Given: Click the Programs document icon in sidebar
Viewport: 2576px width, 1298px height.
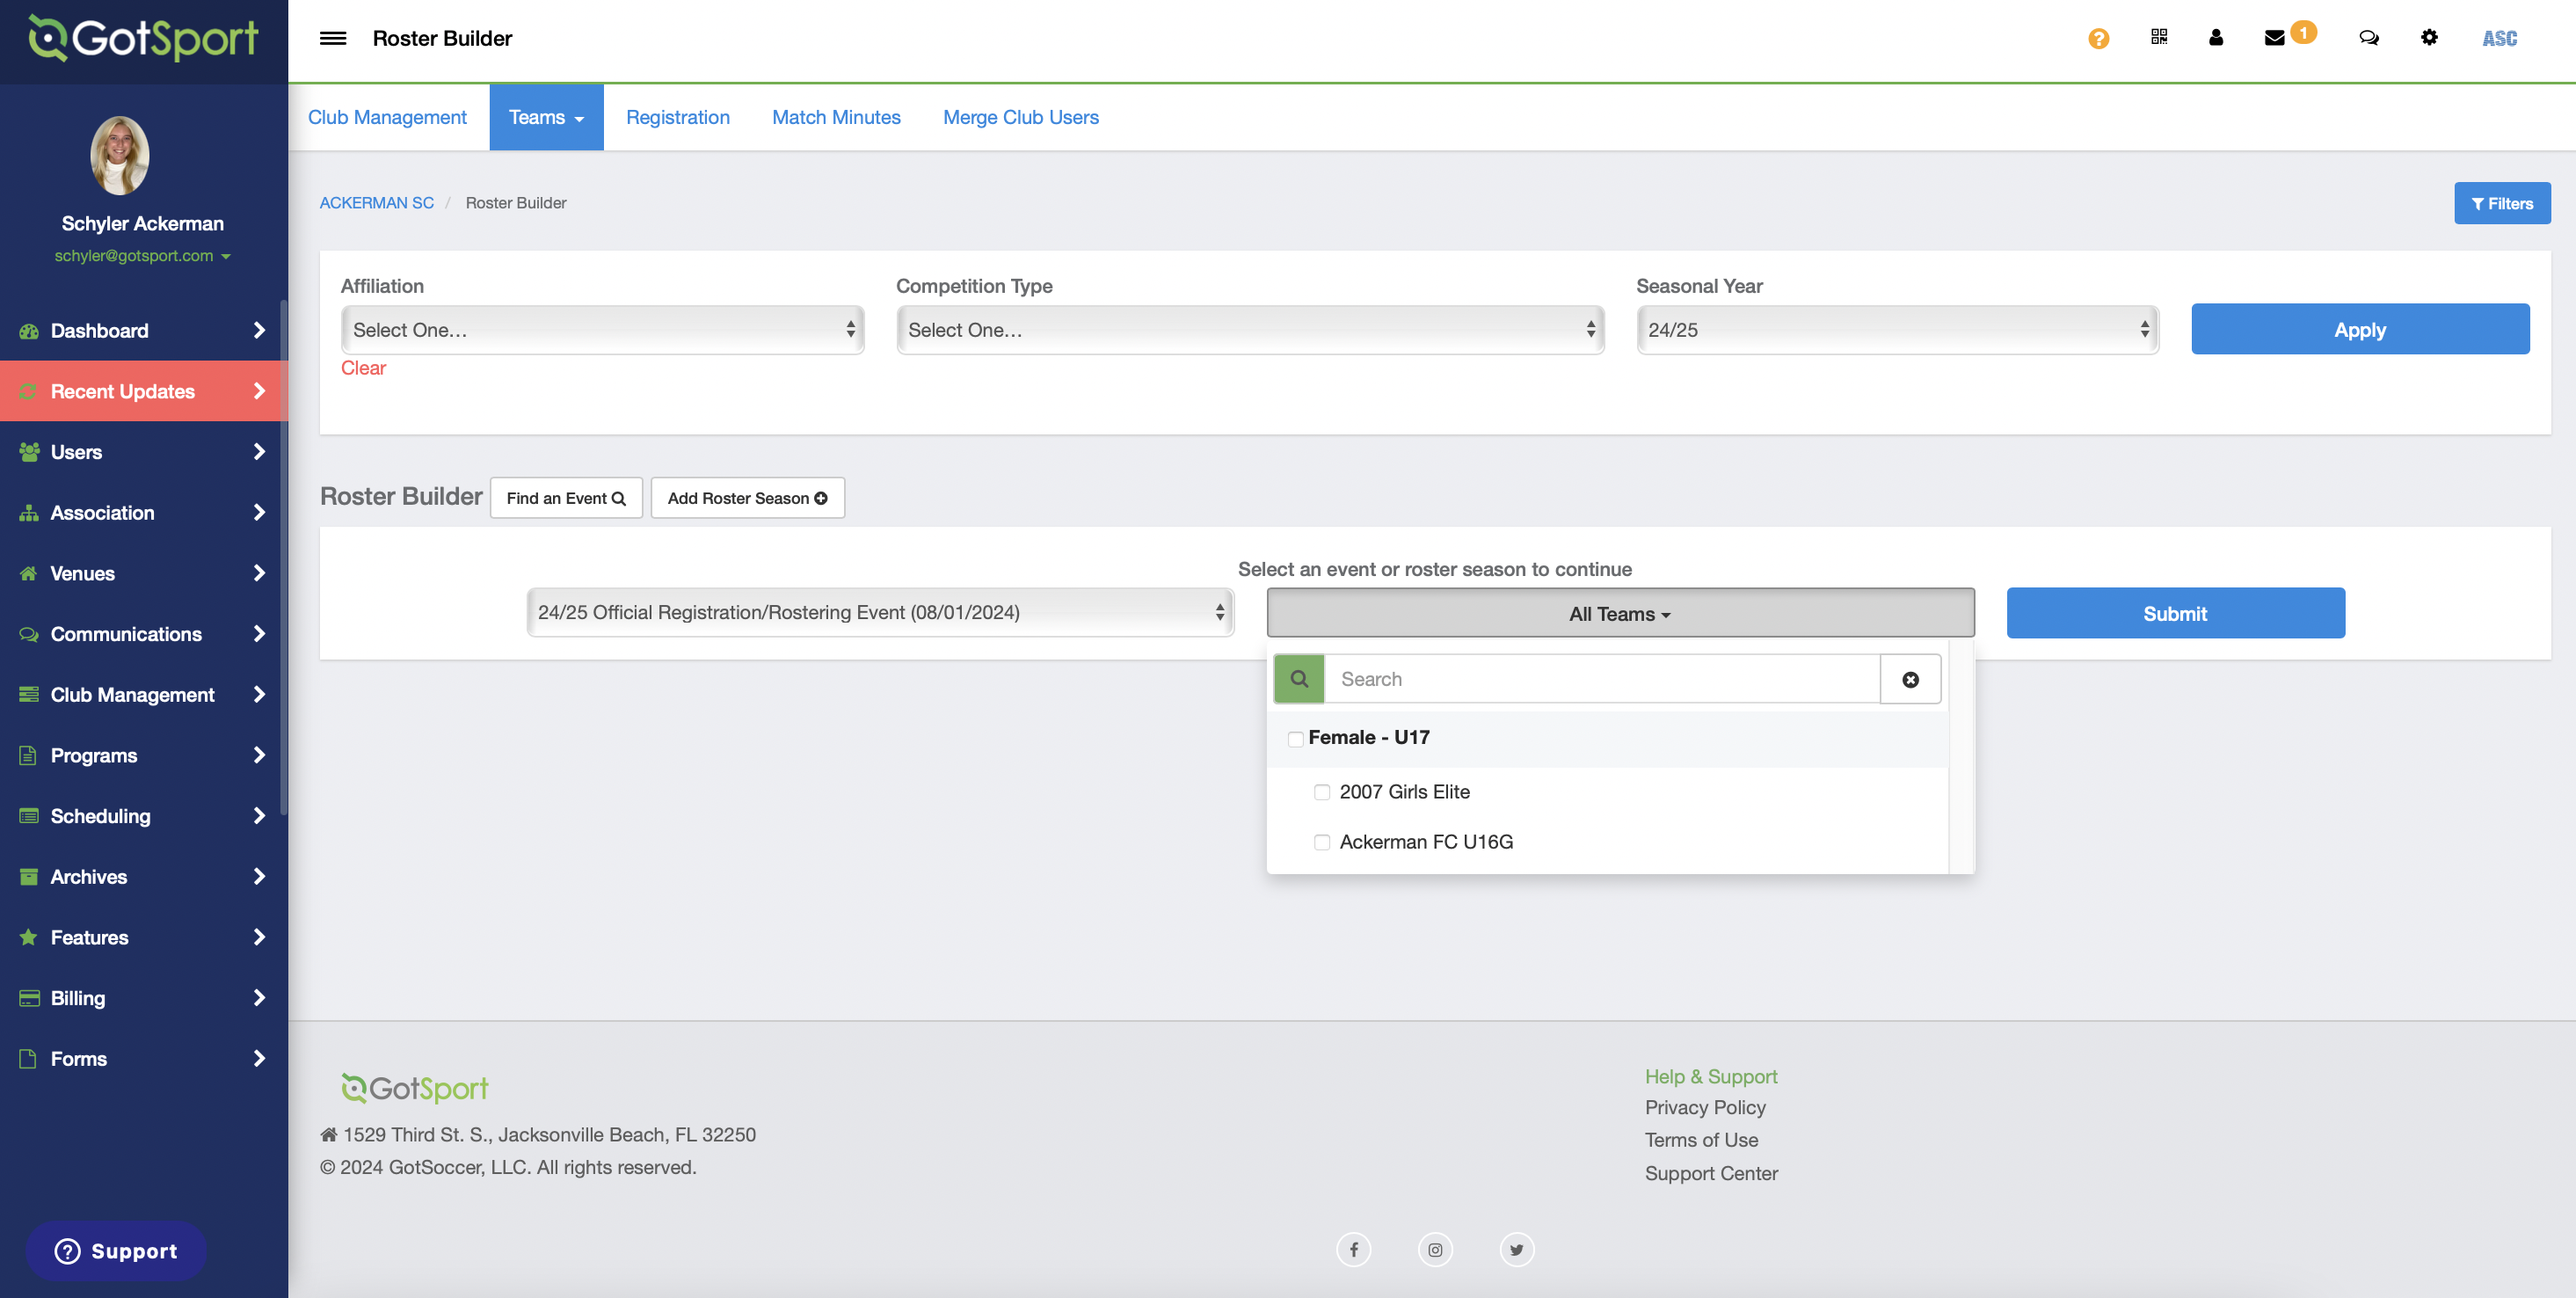Looking at the screenshot, I should pos(29,755).
